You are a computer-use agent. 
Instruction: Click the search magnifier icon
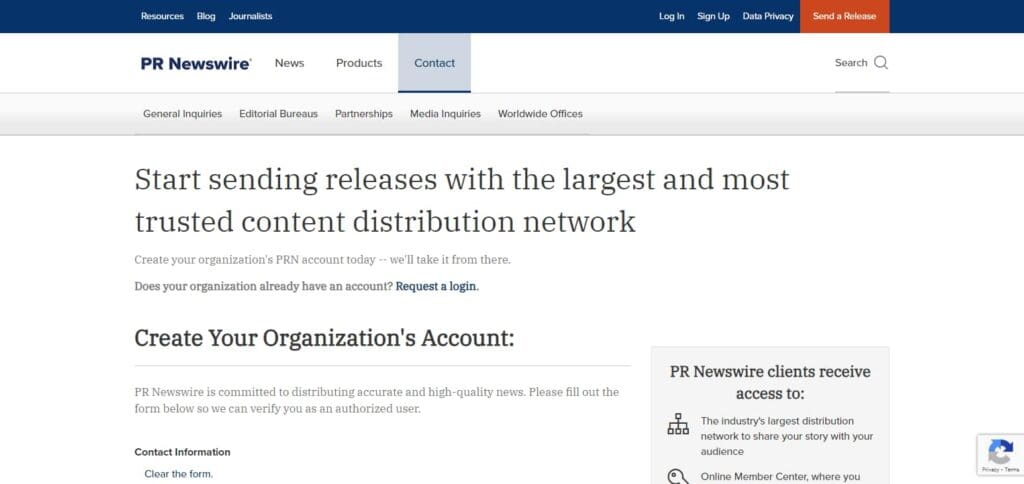pyautogui.click(x=880, y=63)
